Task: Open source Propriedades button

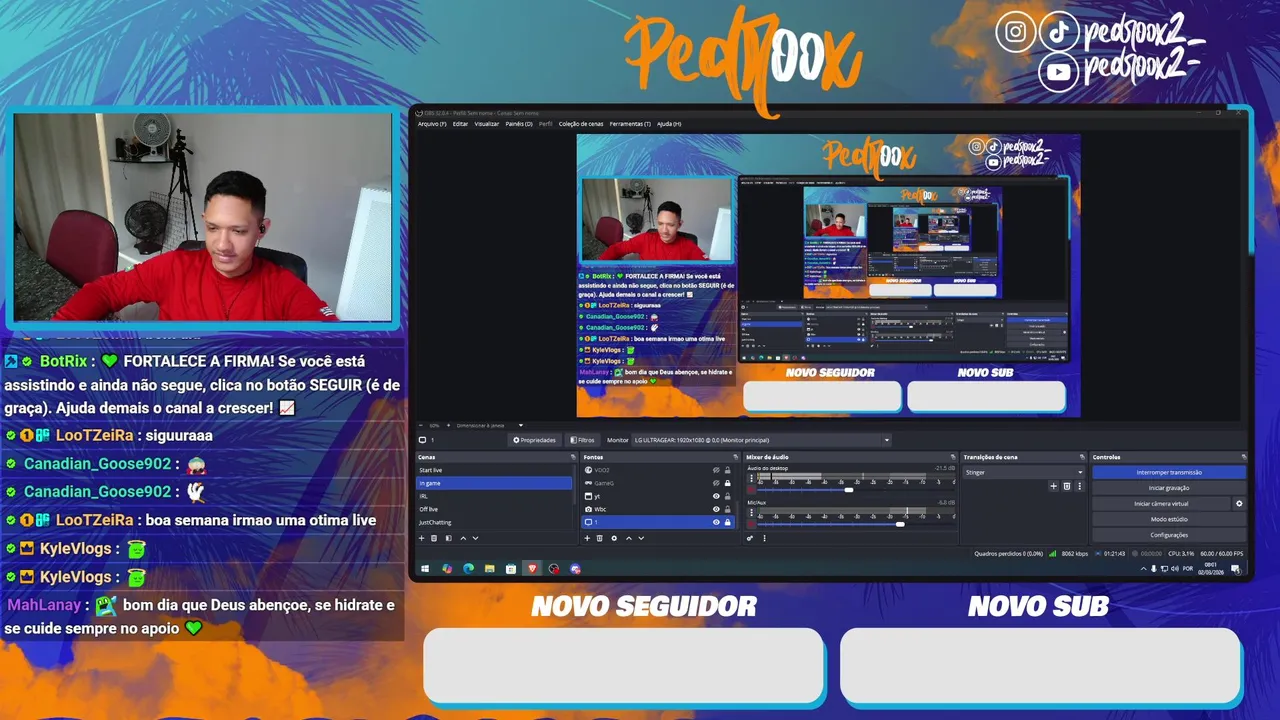Action: coord(534,440)
